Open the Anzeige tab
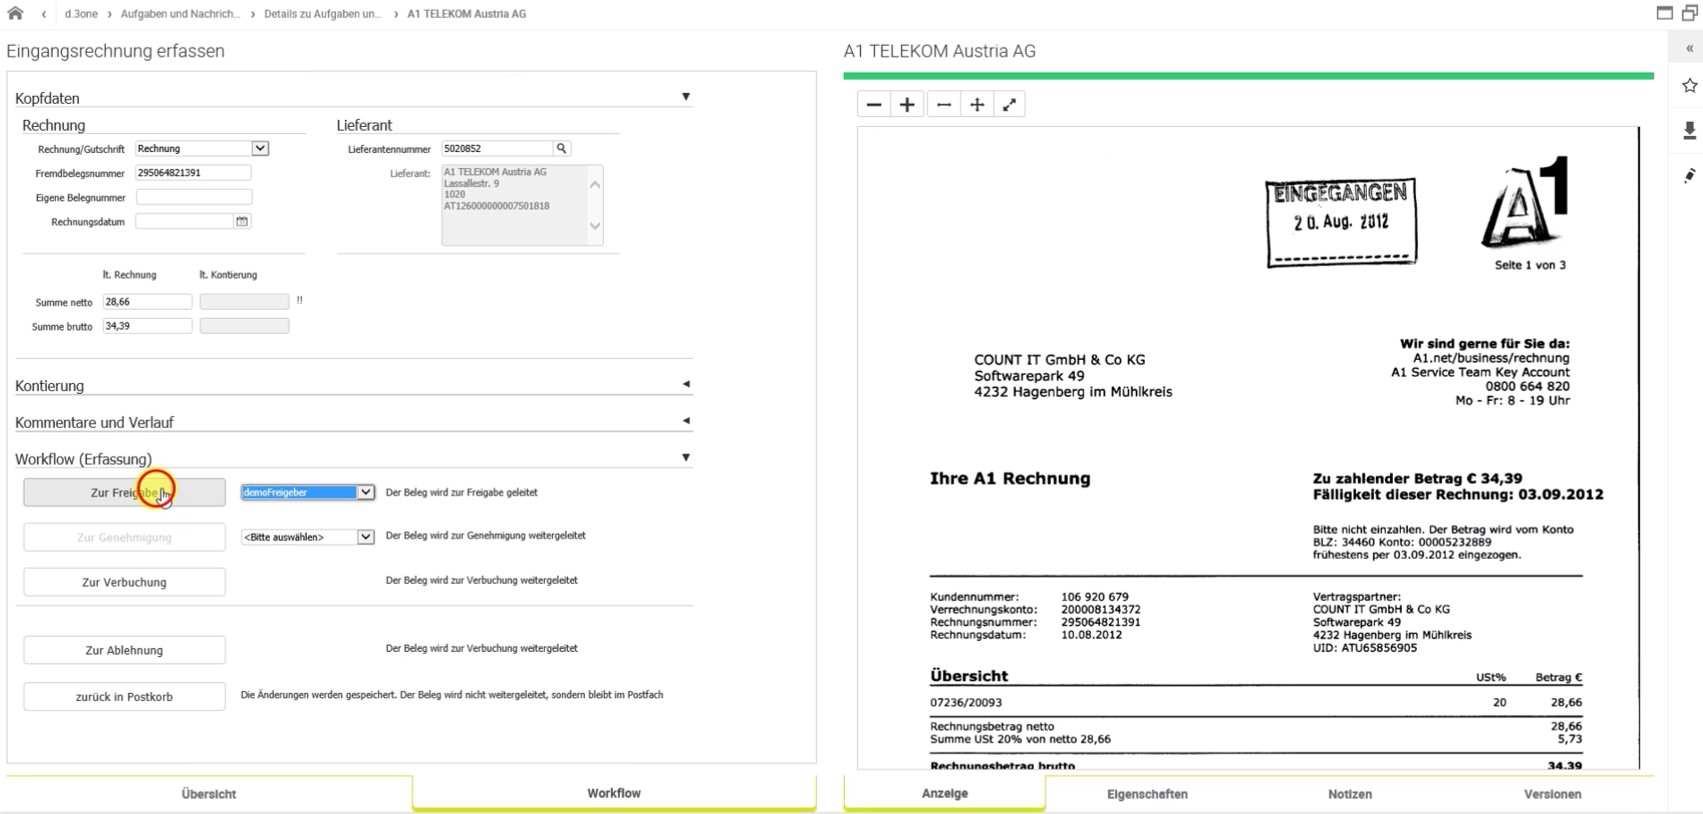Screen dimensions: 1703x814 pyautogui.click(x=945, y=793)
